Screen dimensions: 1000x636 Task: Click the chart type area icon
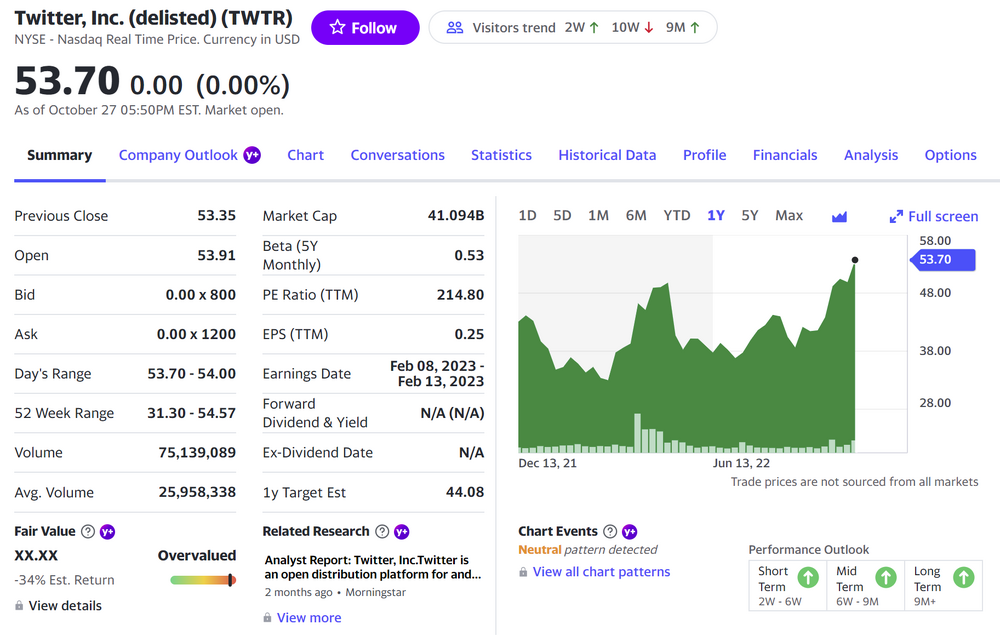(x=839, y=216)
